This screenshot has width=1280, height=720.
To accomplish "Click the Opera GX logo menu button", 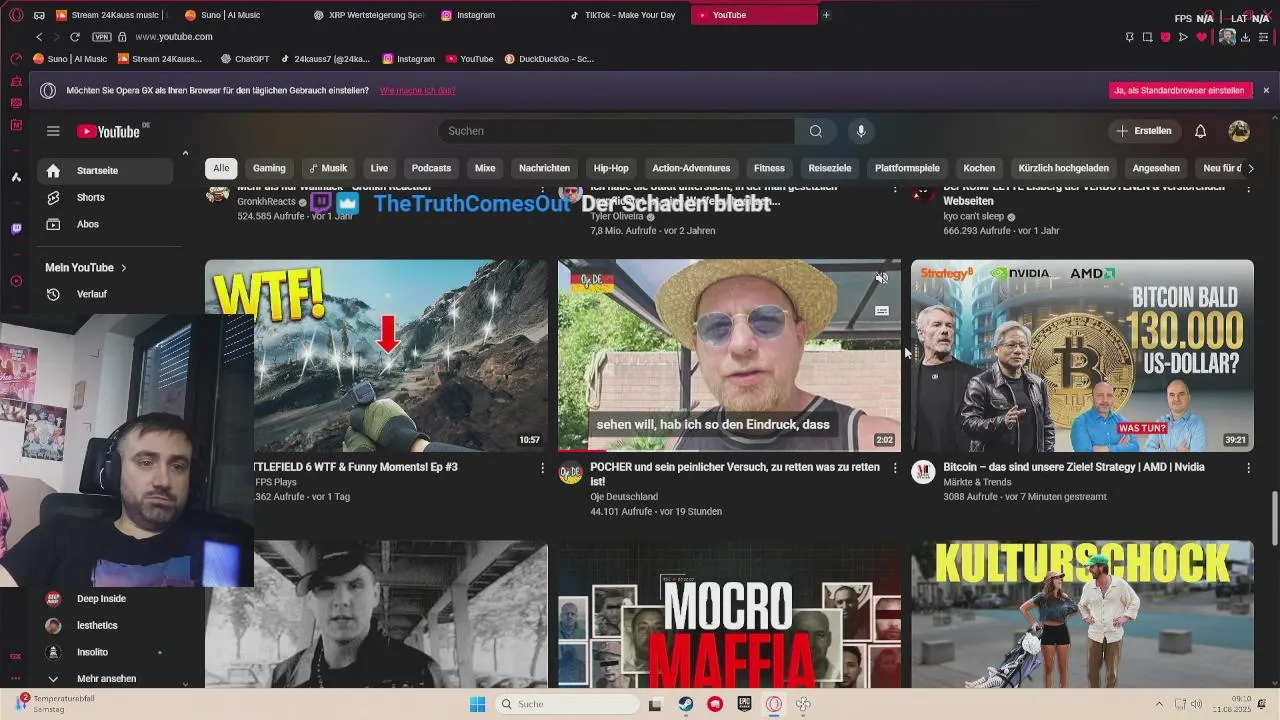I will click(x=15, y=15).
